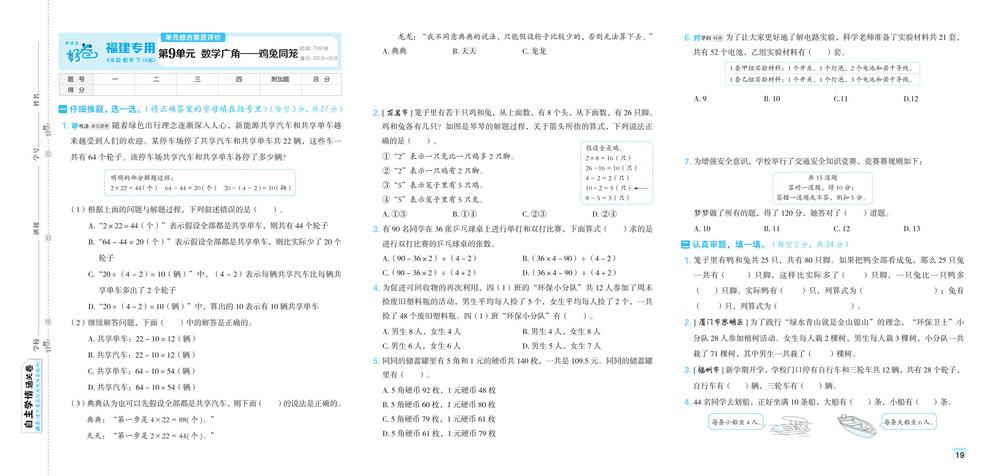Click the large boat illustration
The width and height of the screenshot is (1000, 476).
point(856,424)
